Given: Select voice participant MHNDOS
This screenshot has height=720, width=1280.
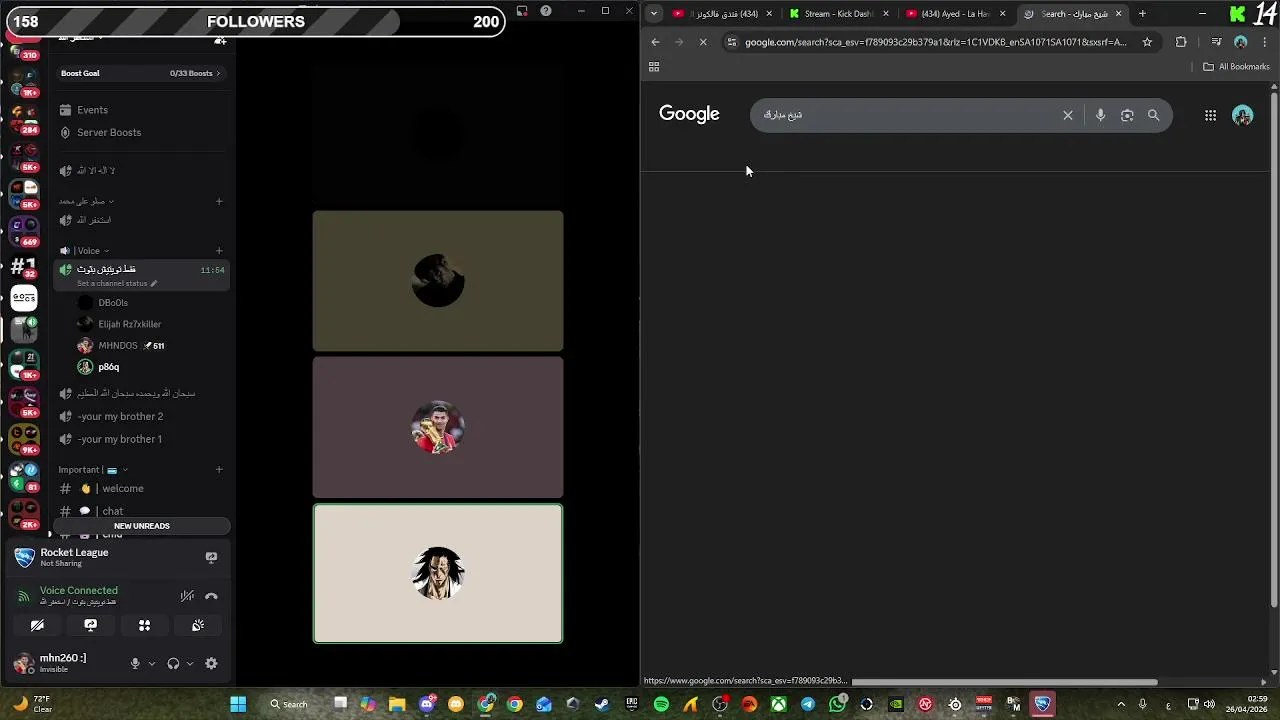Looking at the screenshot, I should click(x=118, y=346).
